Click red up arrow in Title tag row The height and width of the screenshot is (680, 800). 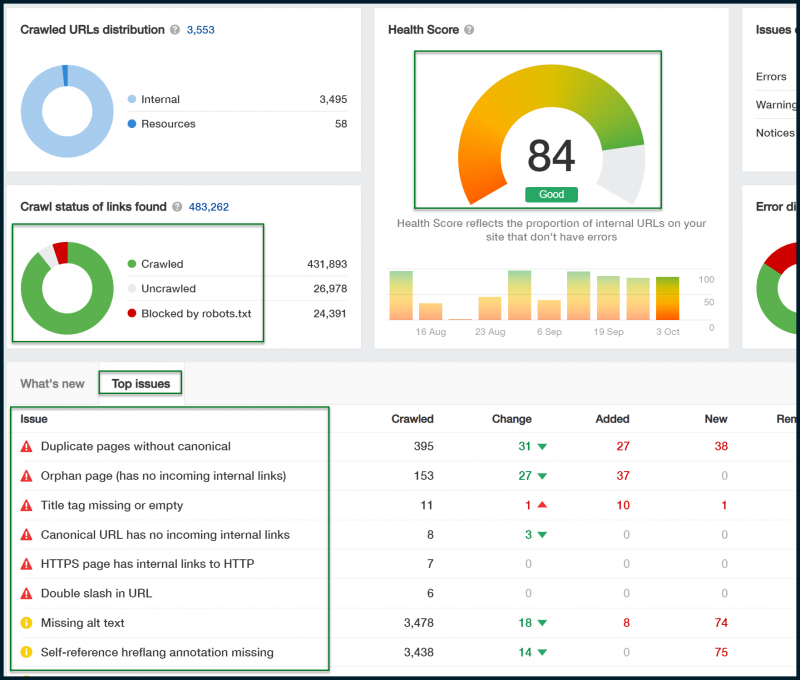[x=542, y=505]
